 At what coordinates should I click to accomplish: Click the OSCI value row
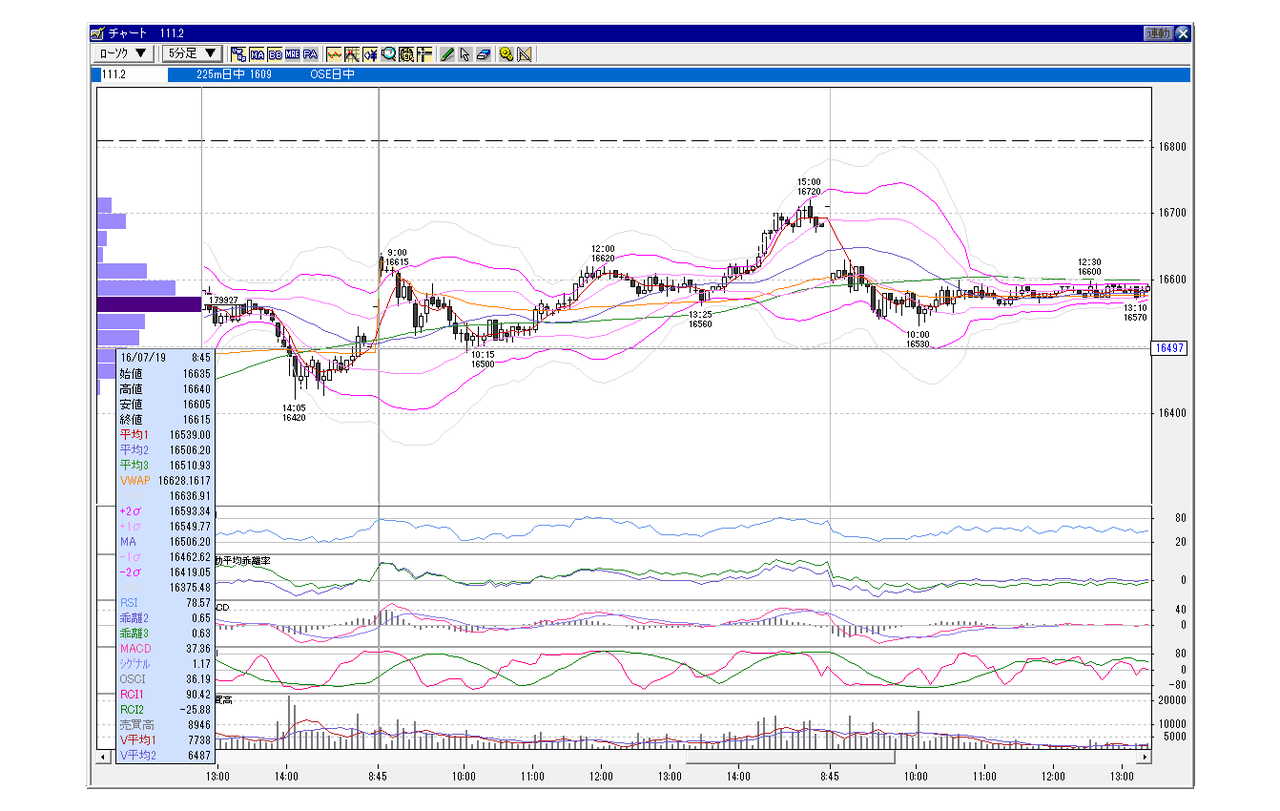165,679
